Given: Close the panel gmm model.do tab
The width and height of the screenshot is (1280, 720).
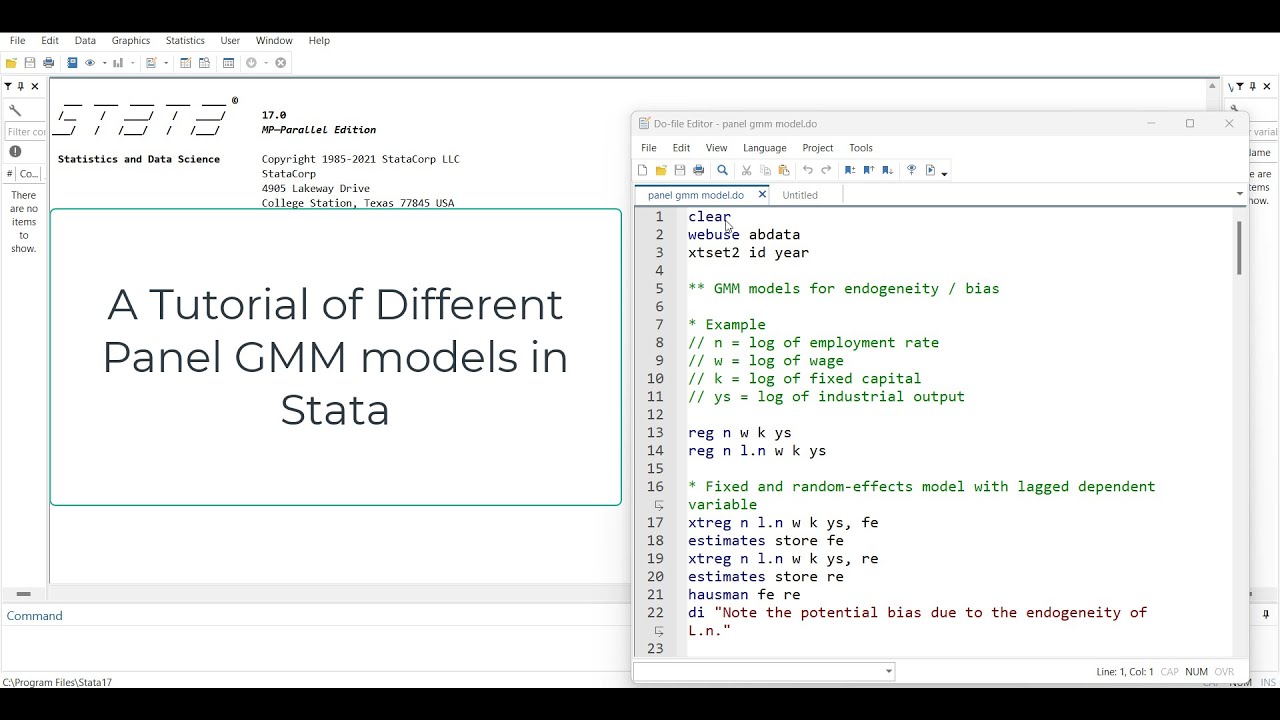Looking at the screenshot, I should [762, 195].
